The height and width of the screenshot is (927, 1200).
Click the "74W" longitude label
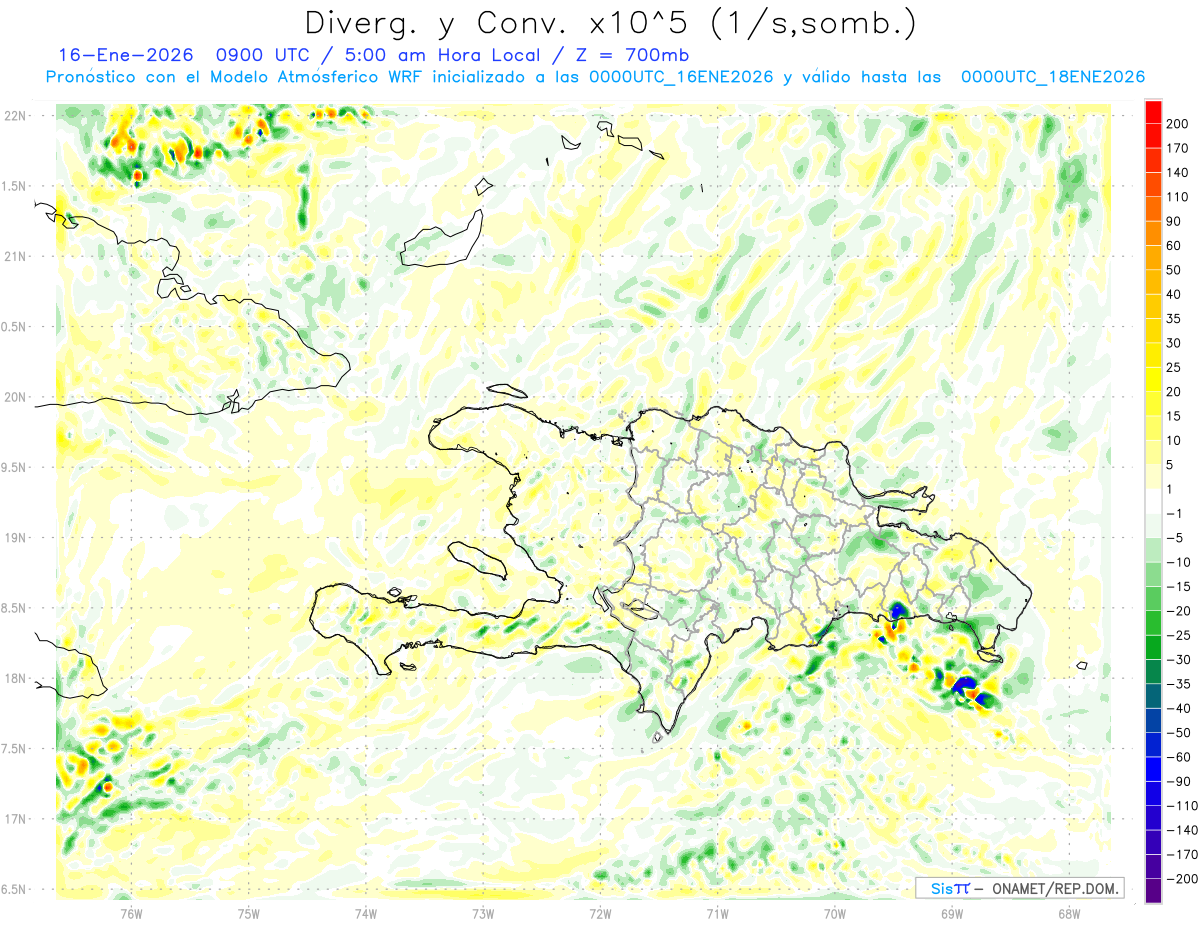tap(366, 913)
